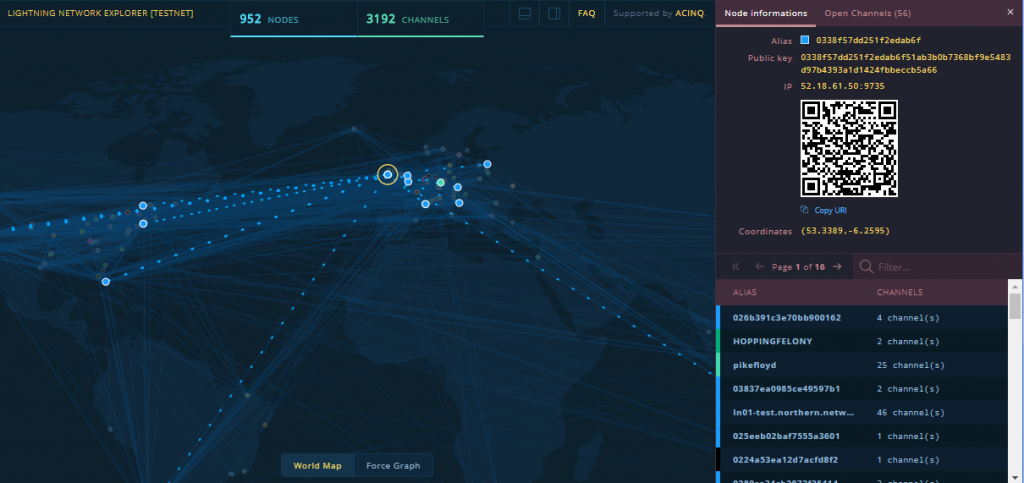Select row 025eeb02baf7555a3601
This screenshot has height=483, width=1024.
(862, 436)
